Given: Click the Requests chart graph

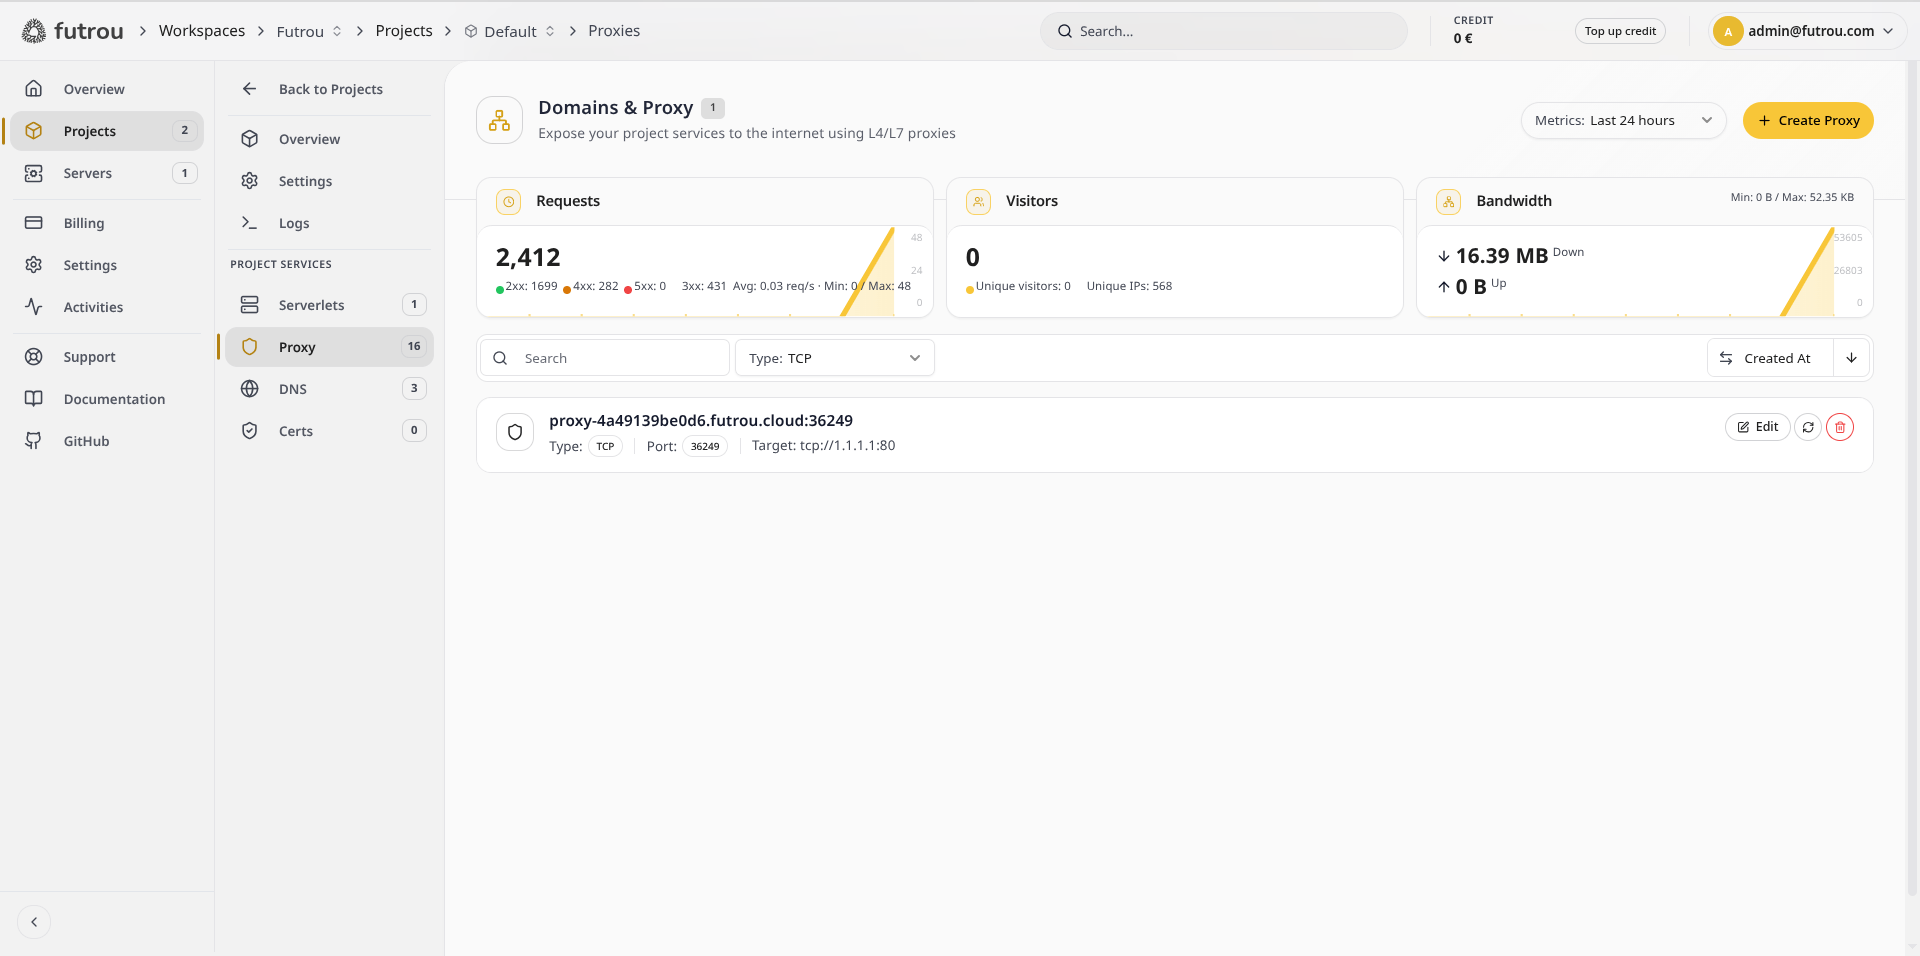Looking at the screenshot, I should 705,272.
